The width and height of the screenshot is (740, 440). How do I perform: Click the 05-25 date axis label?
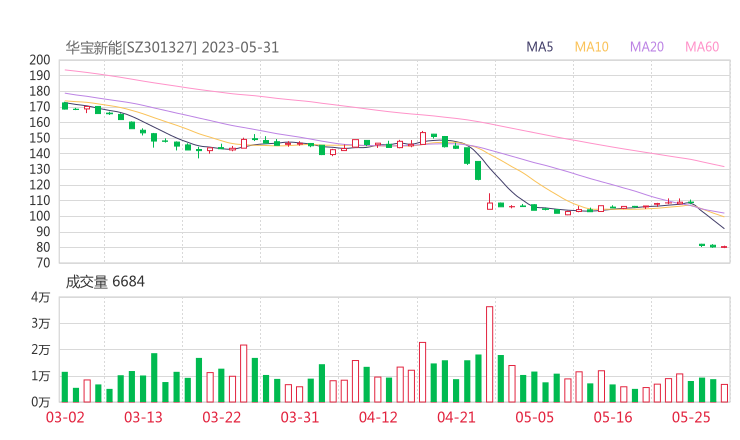[x=691, y=417]
